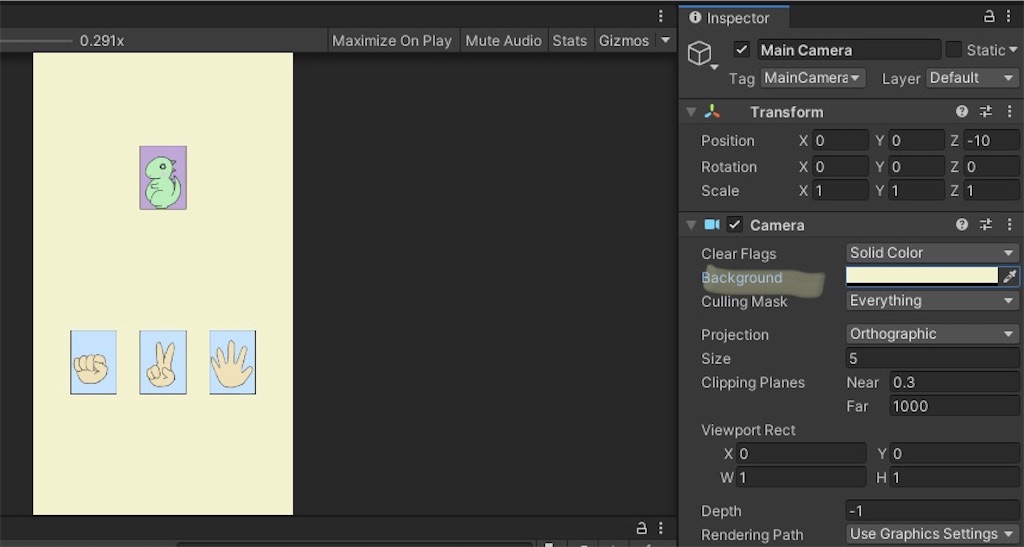This screenshot has width=1024, height=547.
Task: Click Scale Y field
Action: pos(917,191)
